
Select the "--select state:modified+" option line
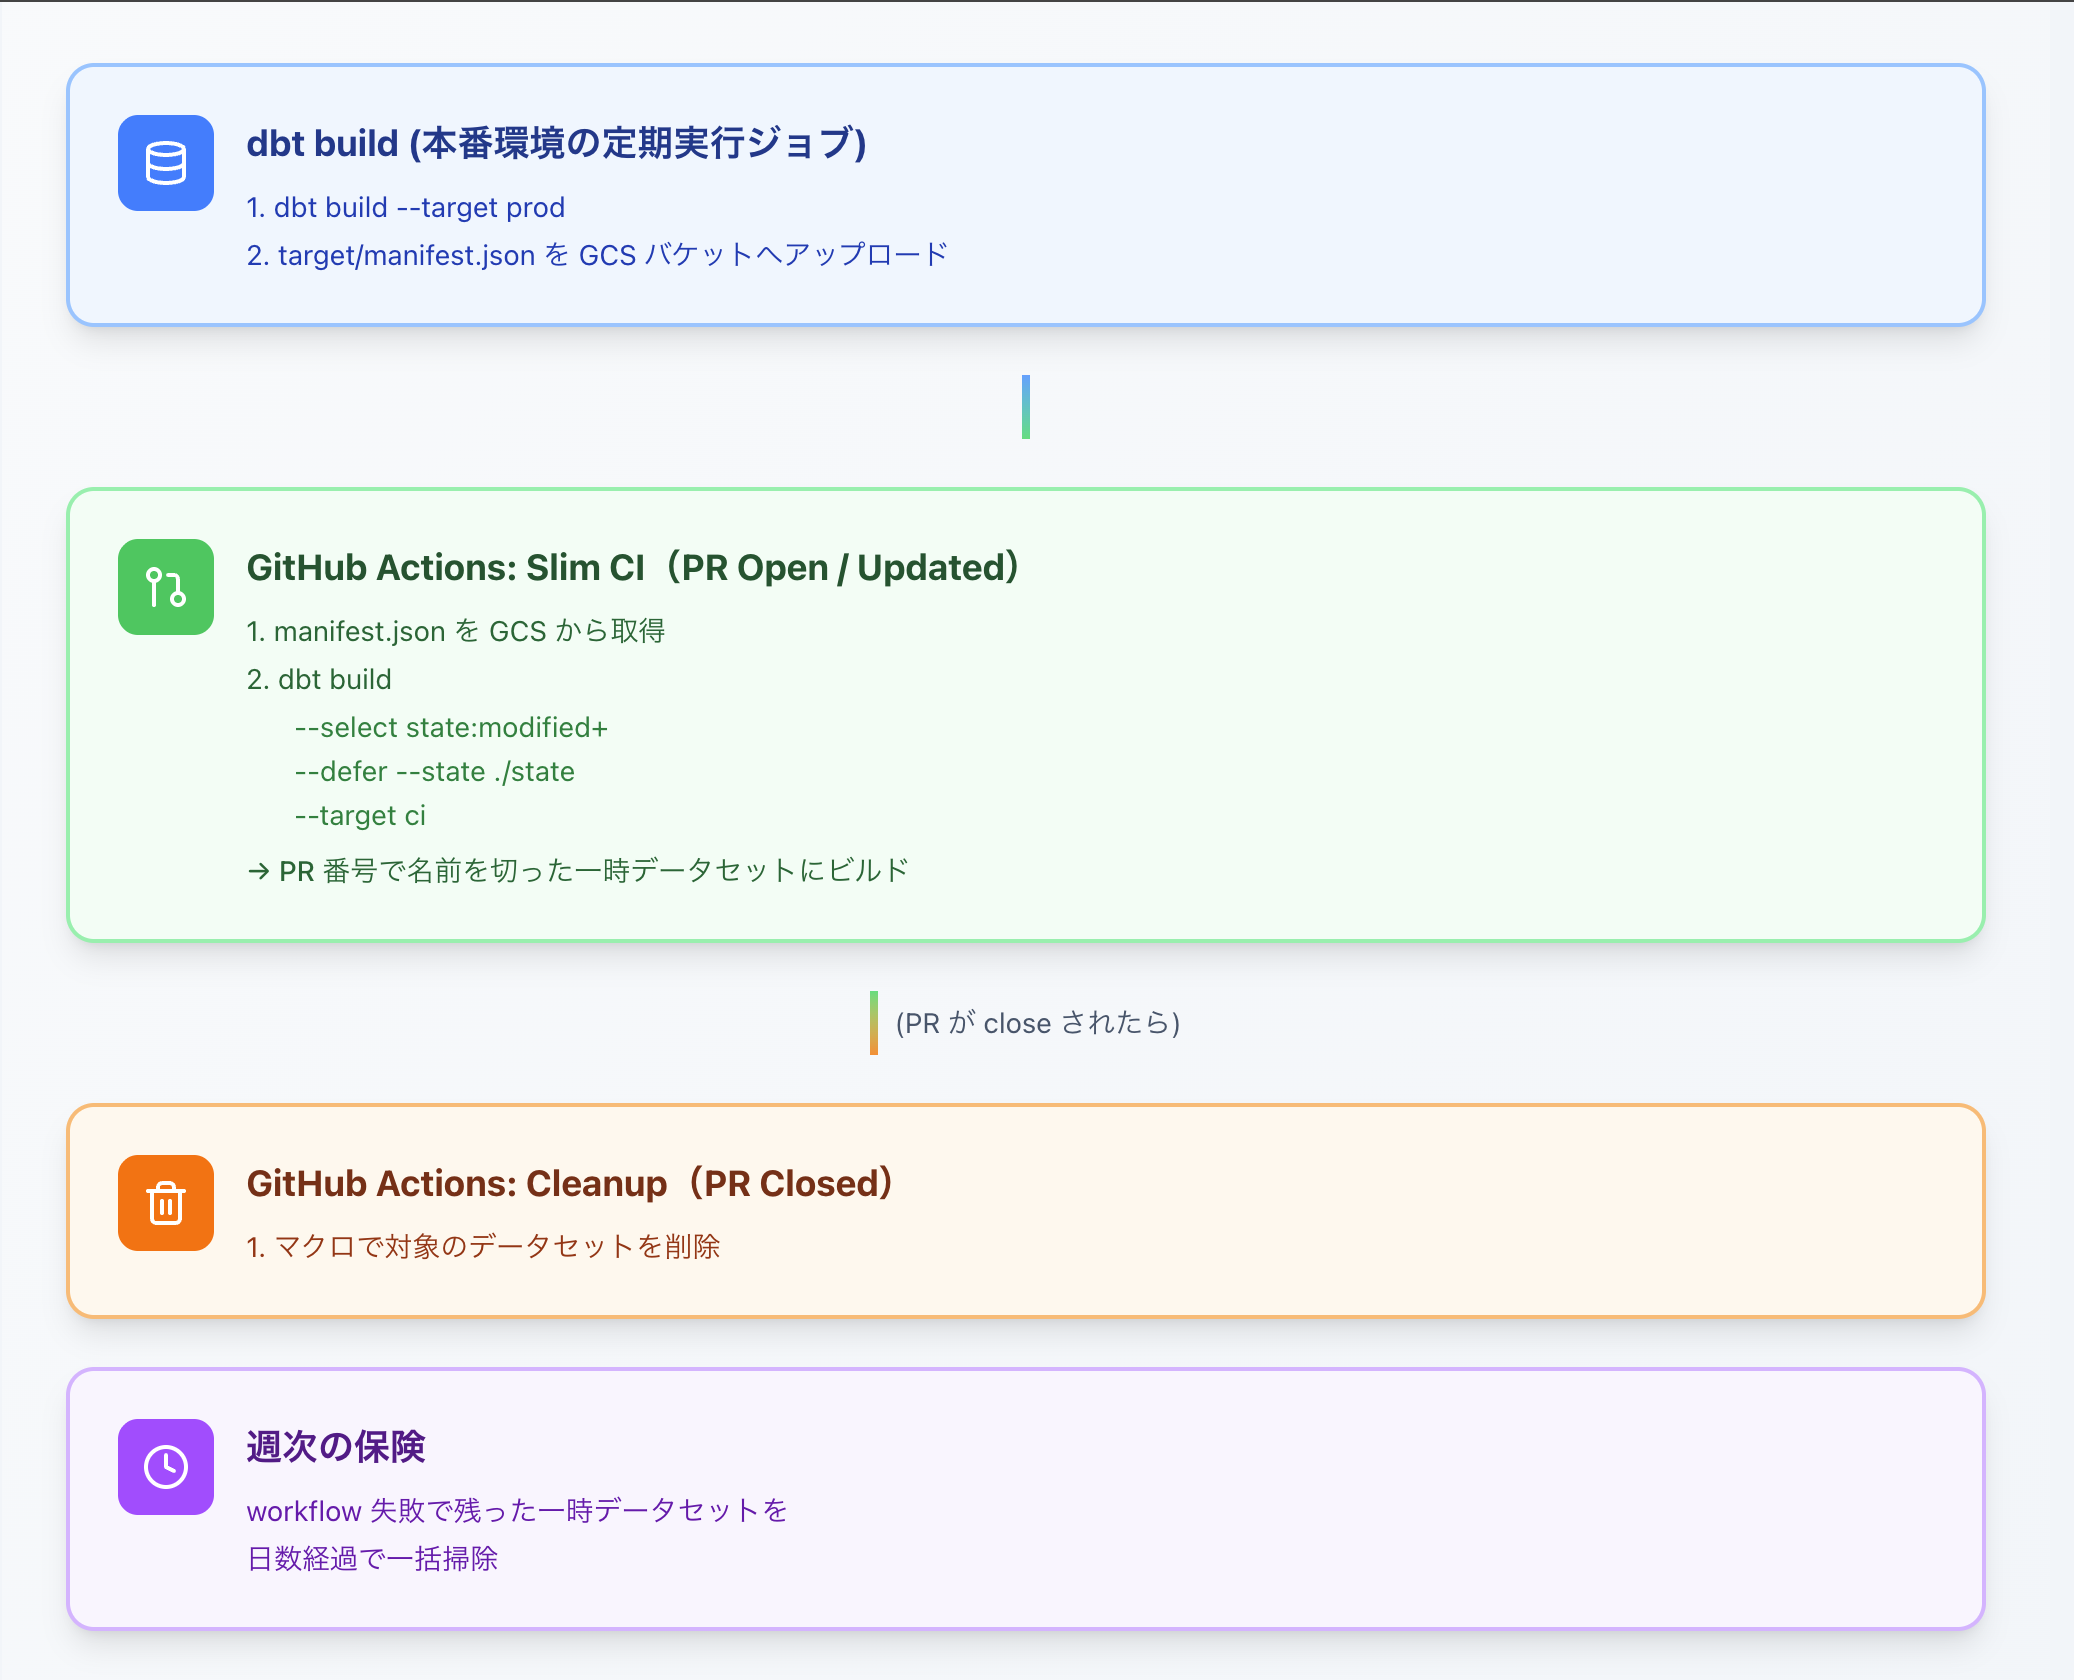click(451, 727)
